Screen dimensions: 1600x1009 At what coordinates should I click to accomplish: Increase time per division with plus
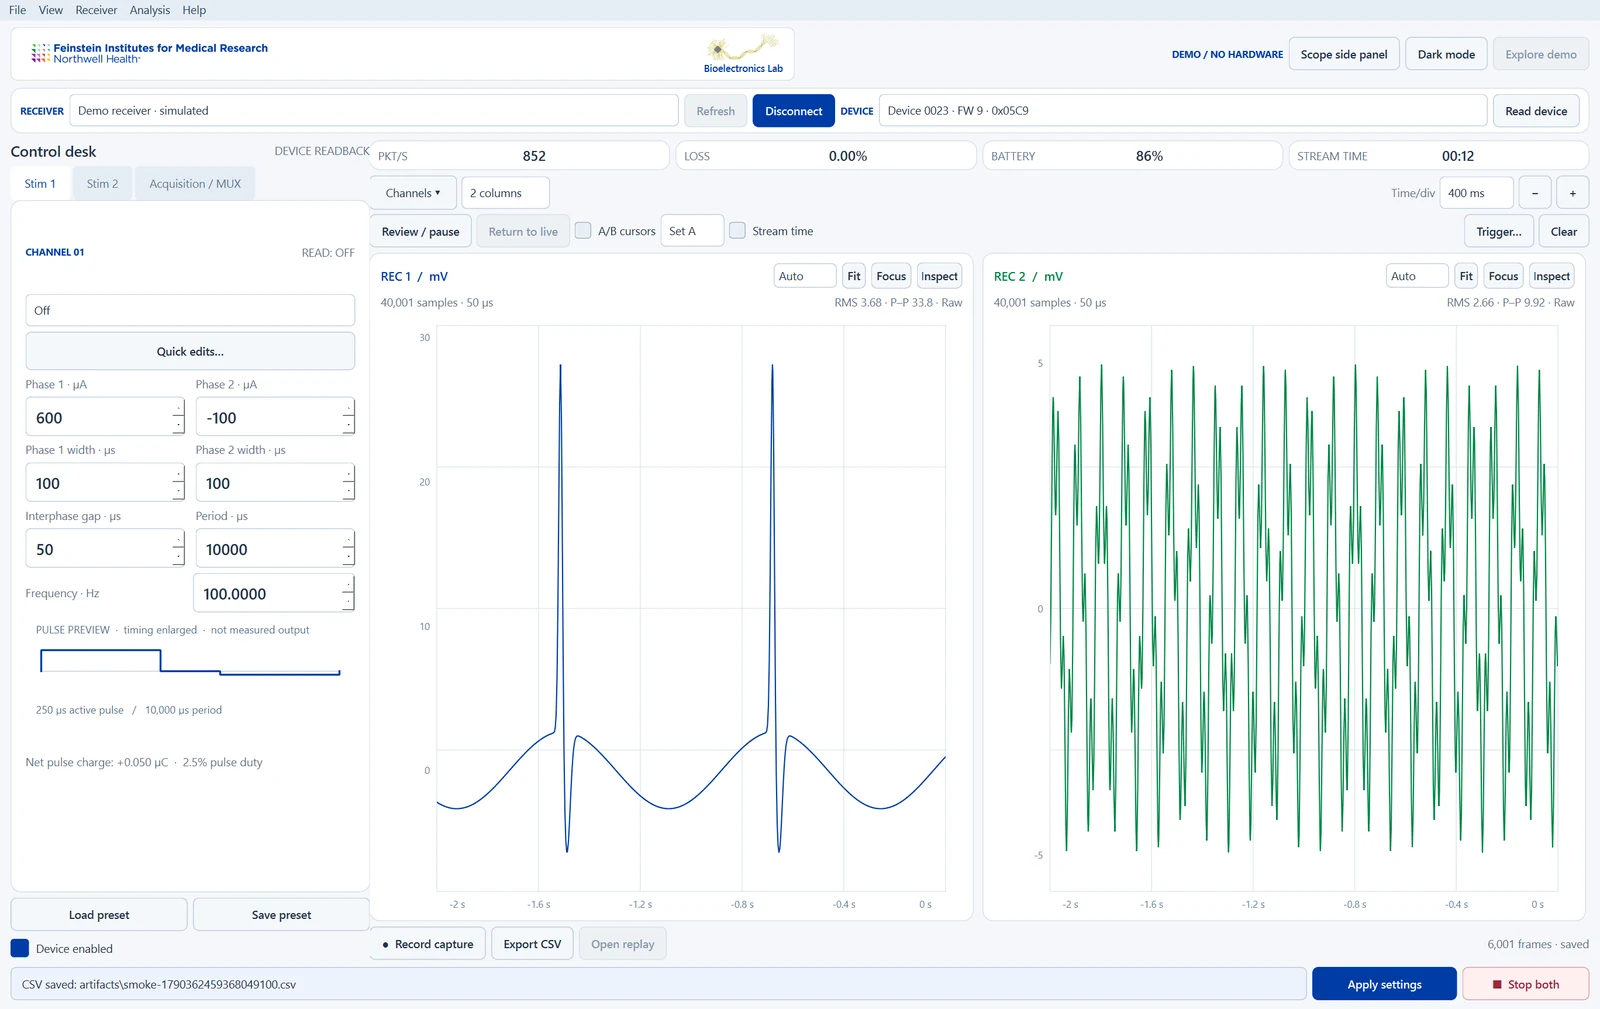click(1573, 193)
